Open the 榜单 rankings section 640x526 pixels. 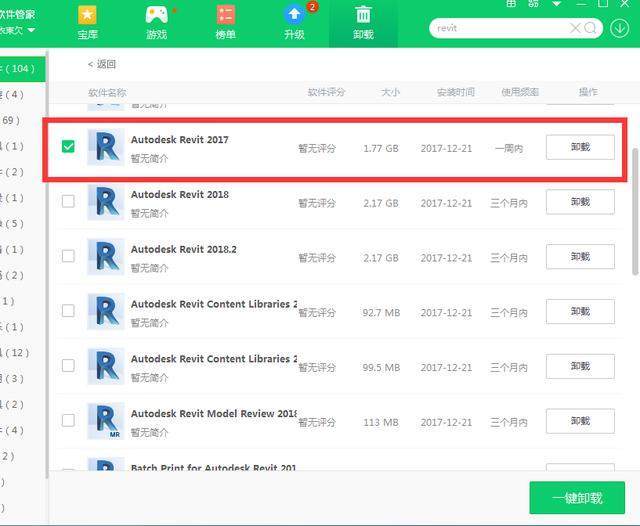pos(225,22)
